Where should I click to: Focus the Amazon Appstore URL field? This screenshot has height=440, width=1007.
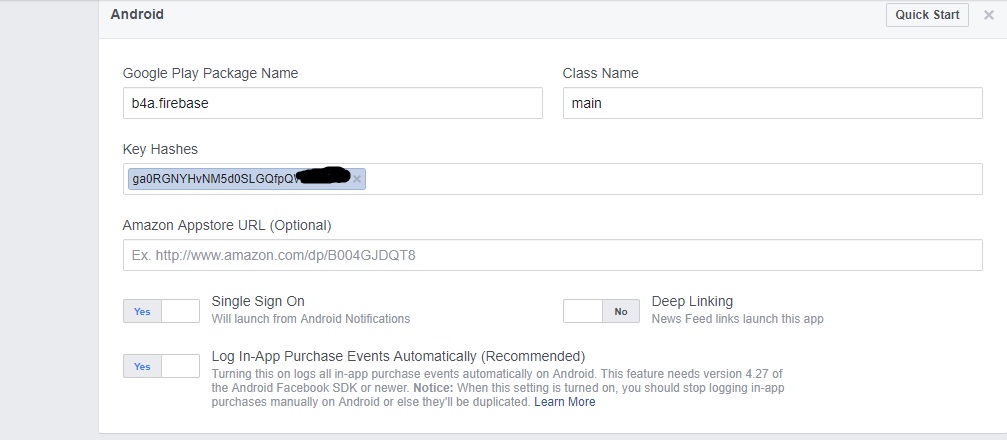coord(552,255)
